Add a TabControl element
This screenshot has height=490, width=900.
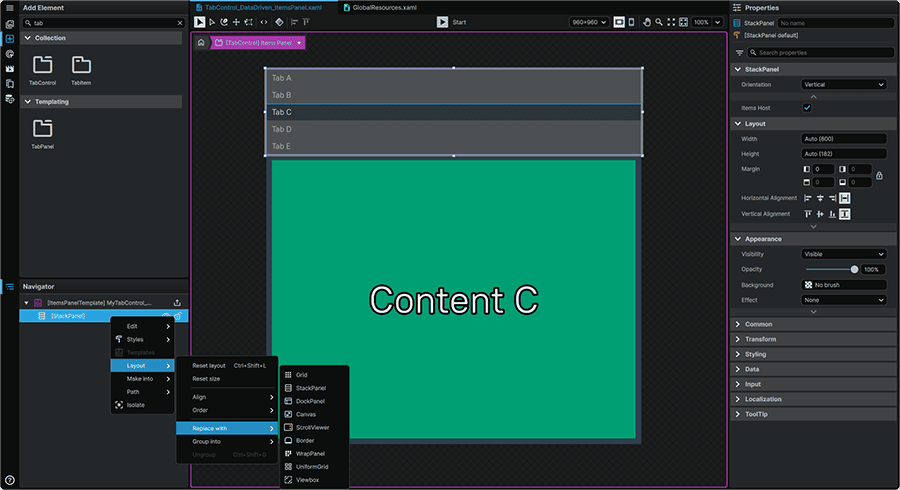coord(42,70)
